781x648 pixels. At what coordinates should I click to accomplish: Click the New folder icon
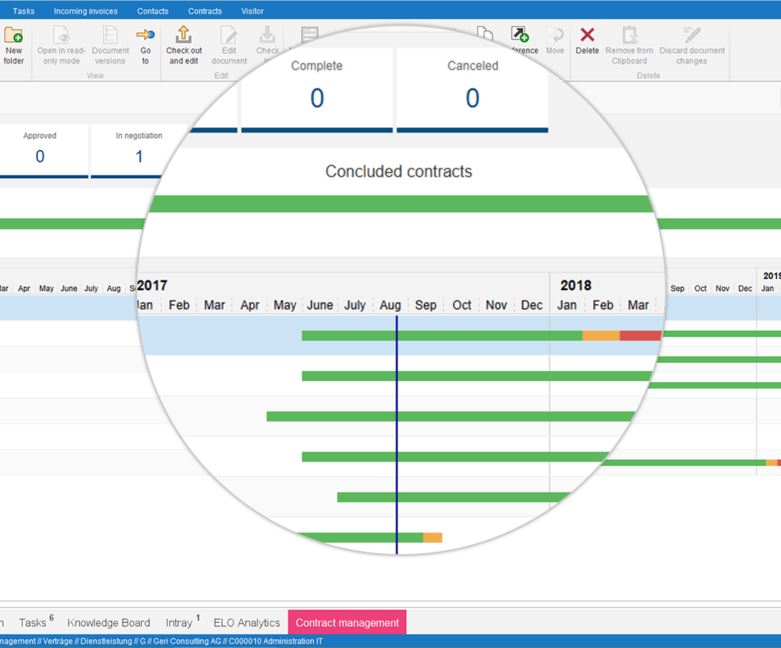coord(13,35)
